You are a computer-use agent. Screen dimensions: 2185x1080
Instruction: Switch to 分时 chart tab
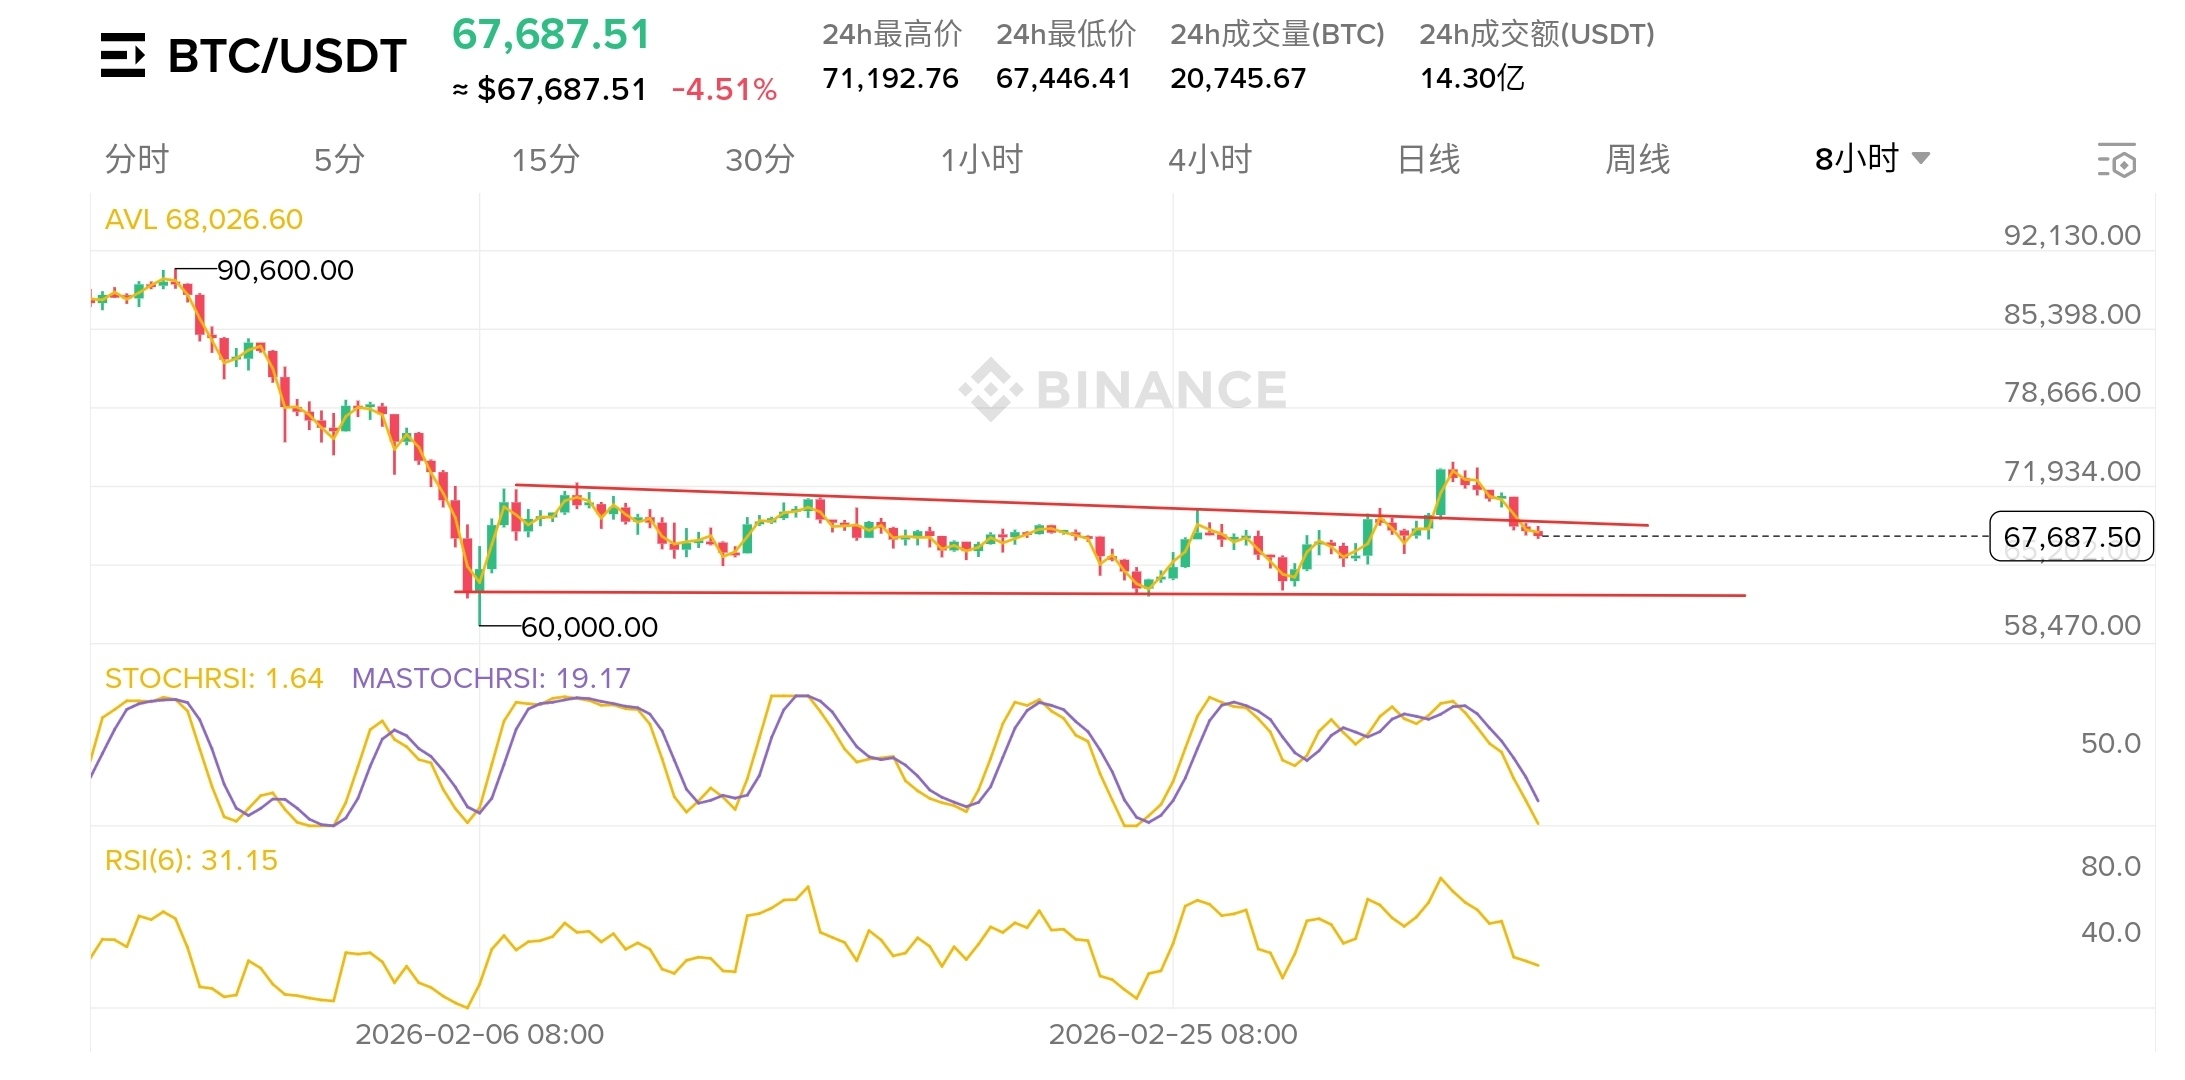137,160
